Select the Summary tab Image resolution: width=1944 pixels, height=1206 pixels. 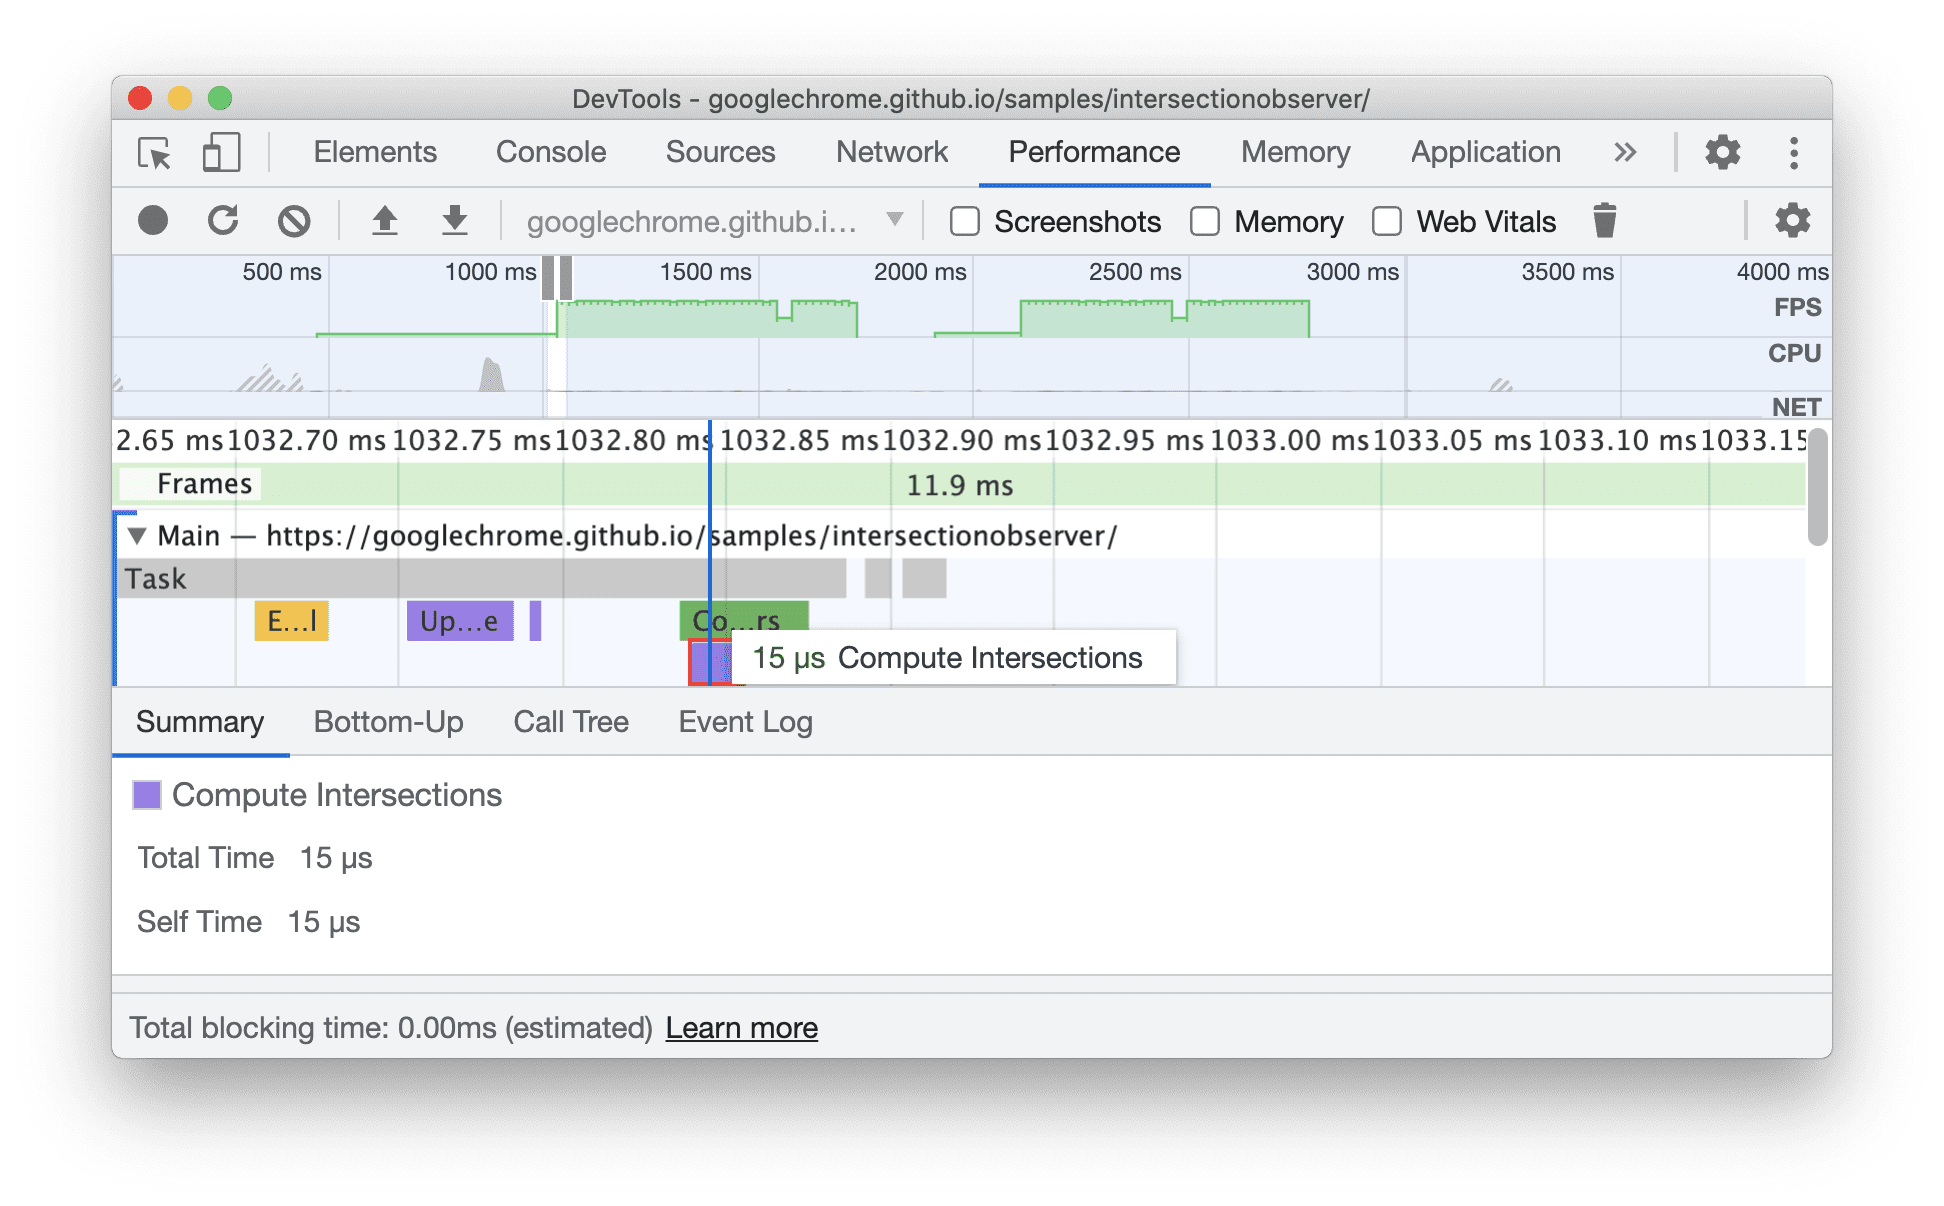200,721
